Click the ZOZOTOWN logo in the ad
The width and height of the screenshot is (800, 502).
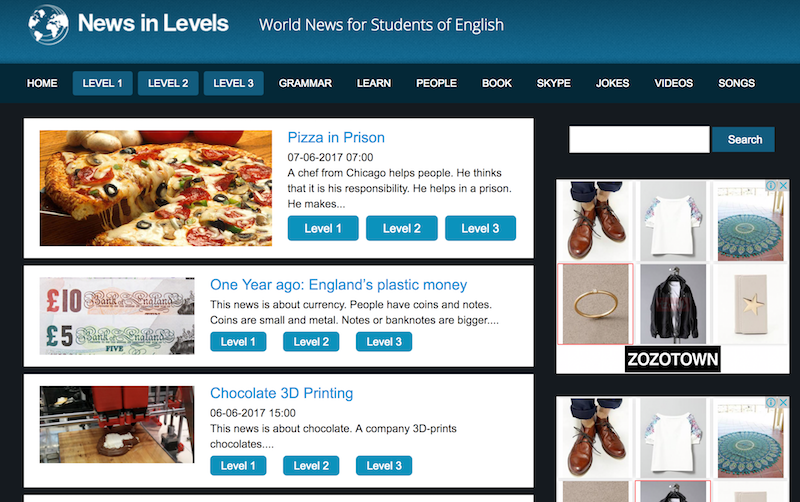tap(672, 359)
